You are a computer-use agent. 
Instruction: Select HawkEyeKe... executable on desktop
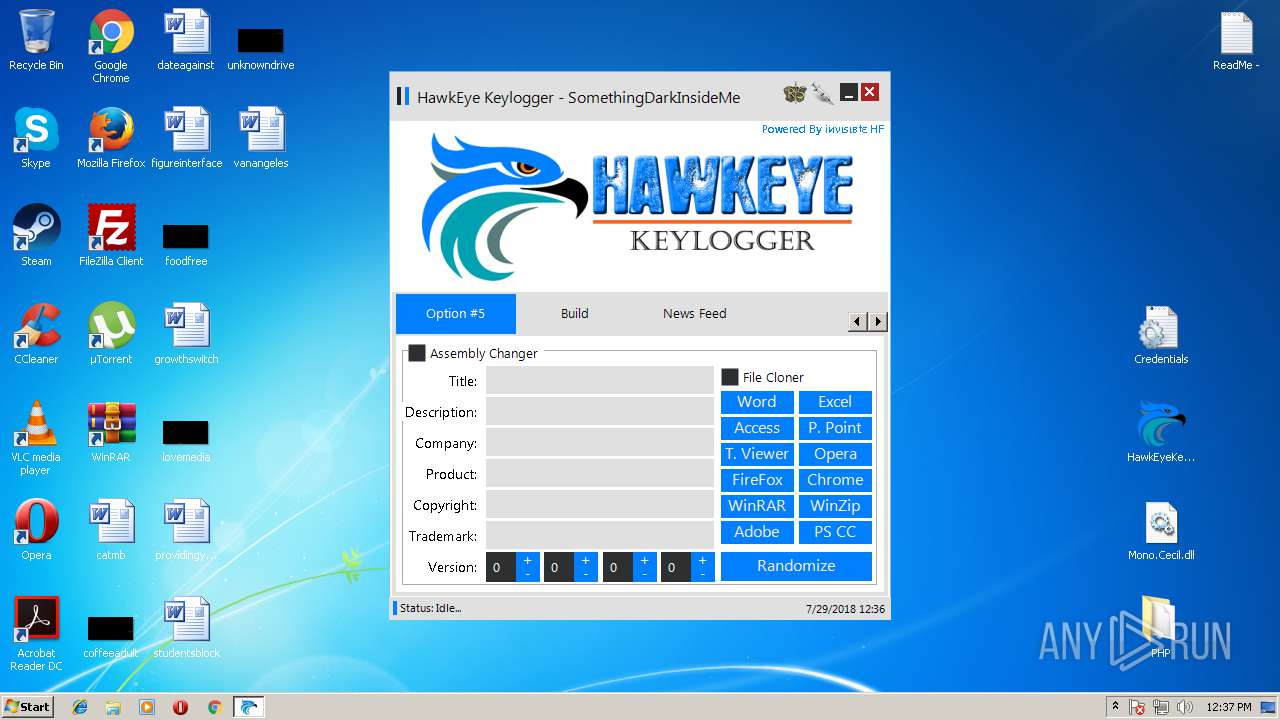pos(1161,432)
